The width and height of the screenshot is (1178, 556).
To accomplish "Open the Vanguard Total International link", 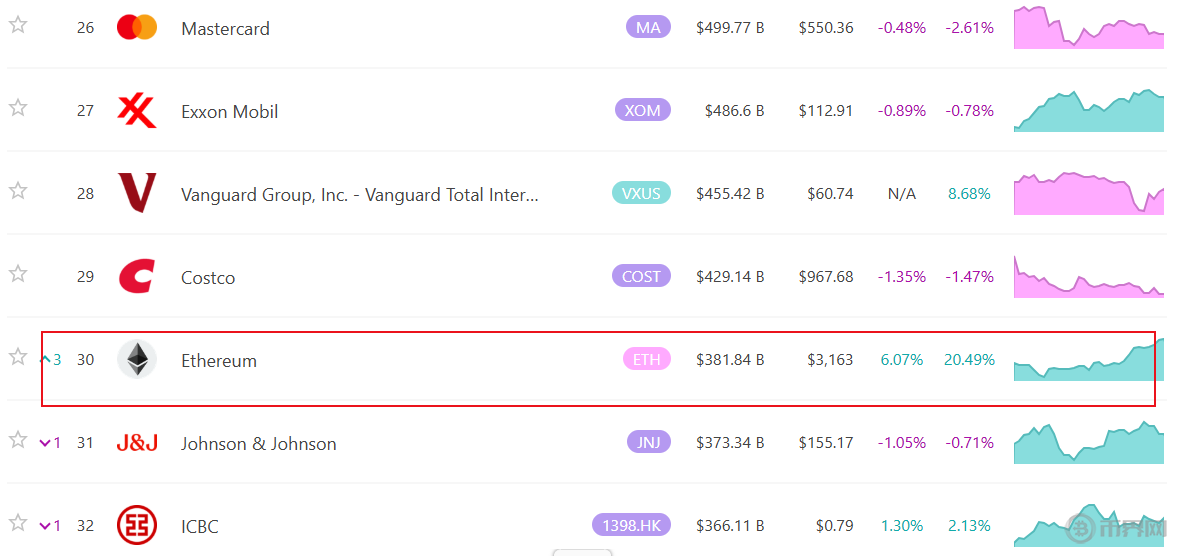I will (360, 195).
